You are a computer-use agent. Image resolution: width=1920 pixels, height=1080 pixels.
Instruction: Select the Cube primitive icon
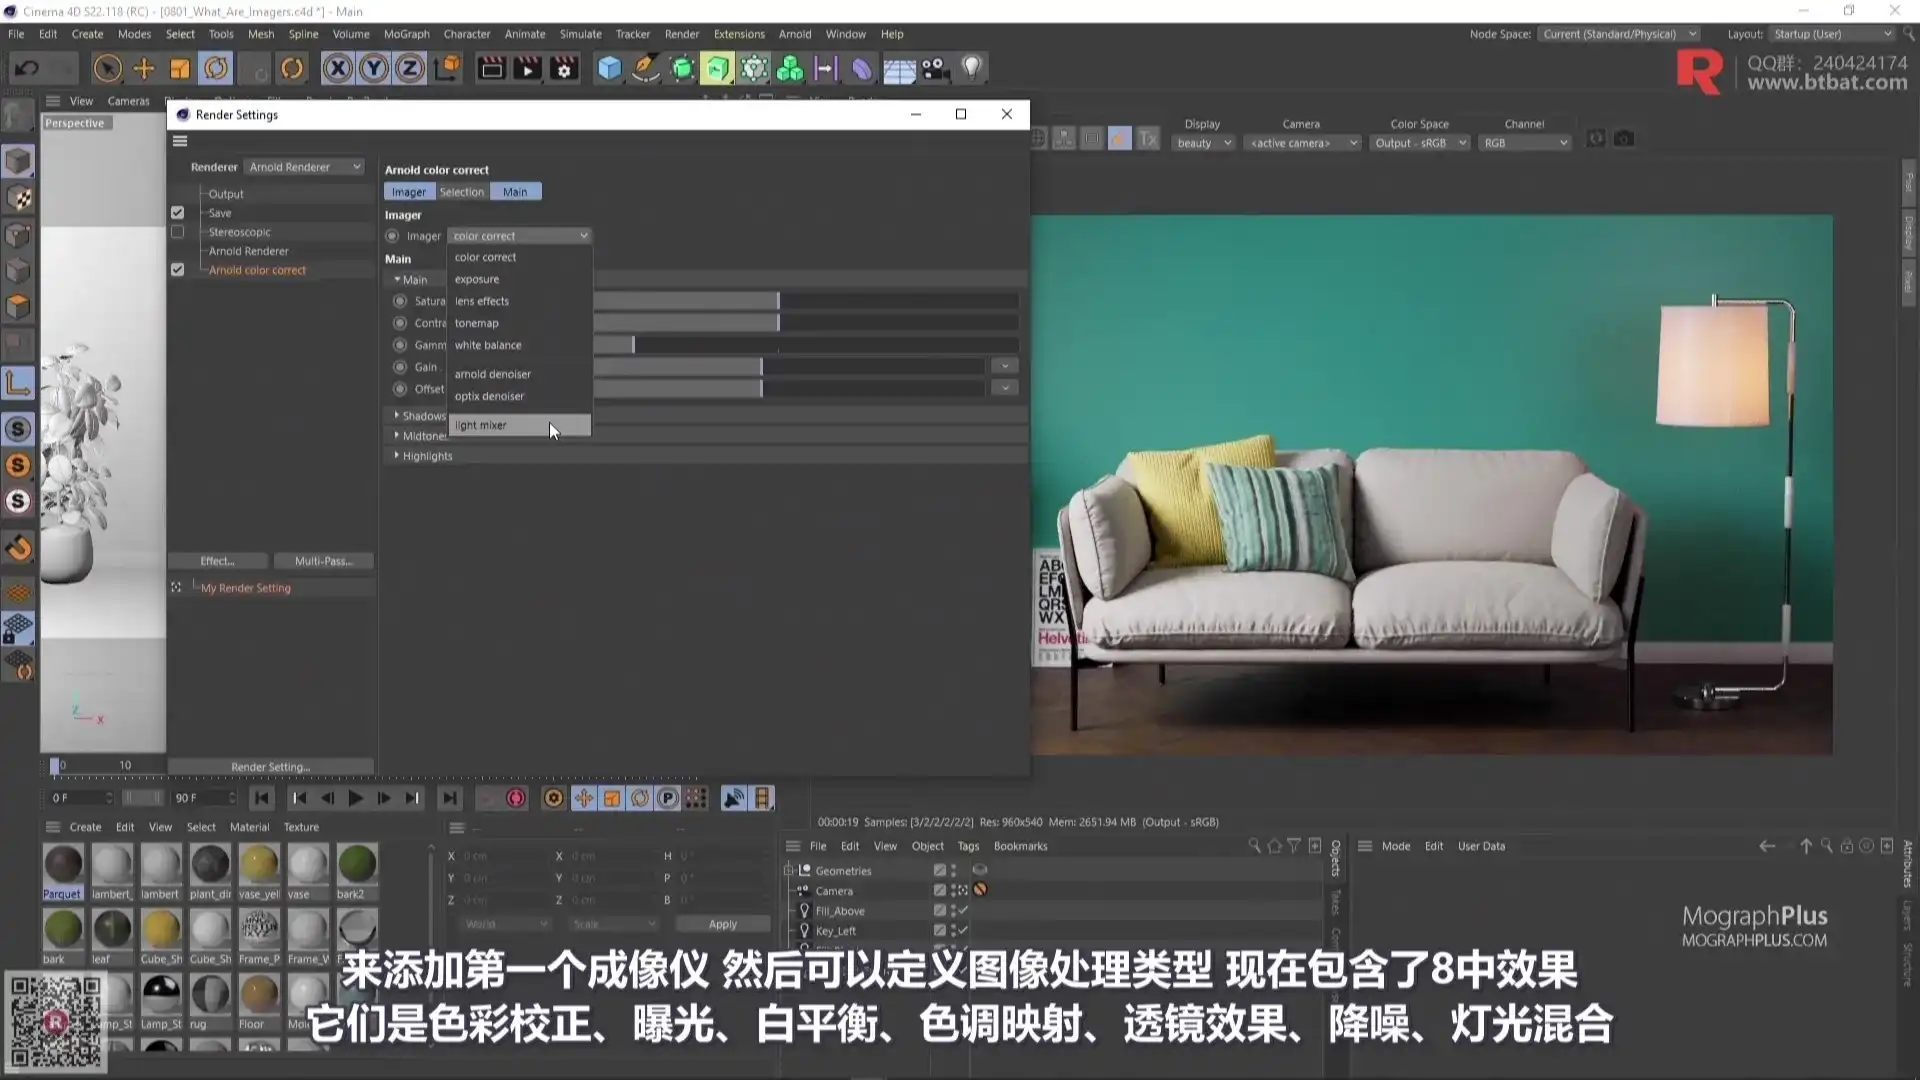608,68
